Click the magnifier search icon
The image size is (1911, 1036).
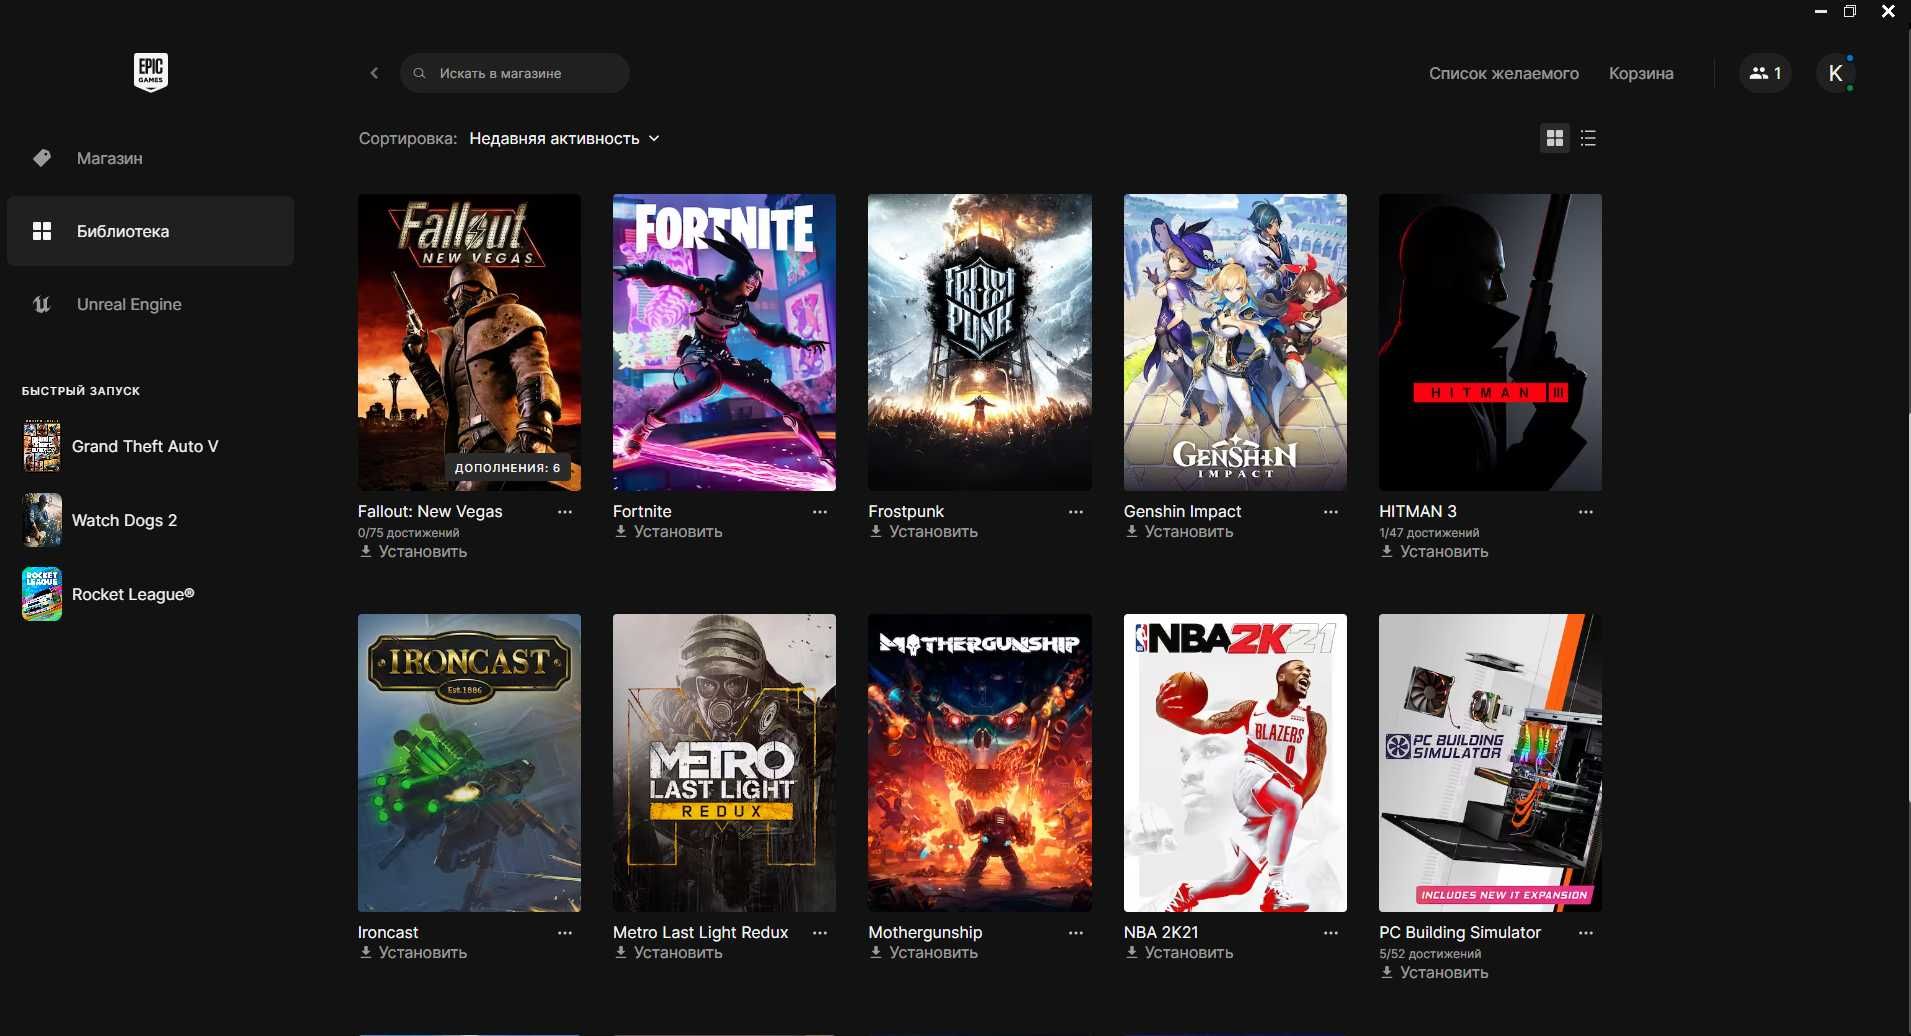420,73
